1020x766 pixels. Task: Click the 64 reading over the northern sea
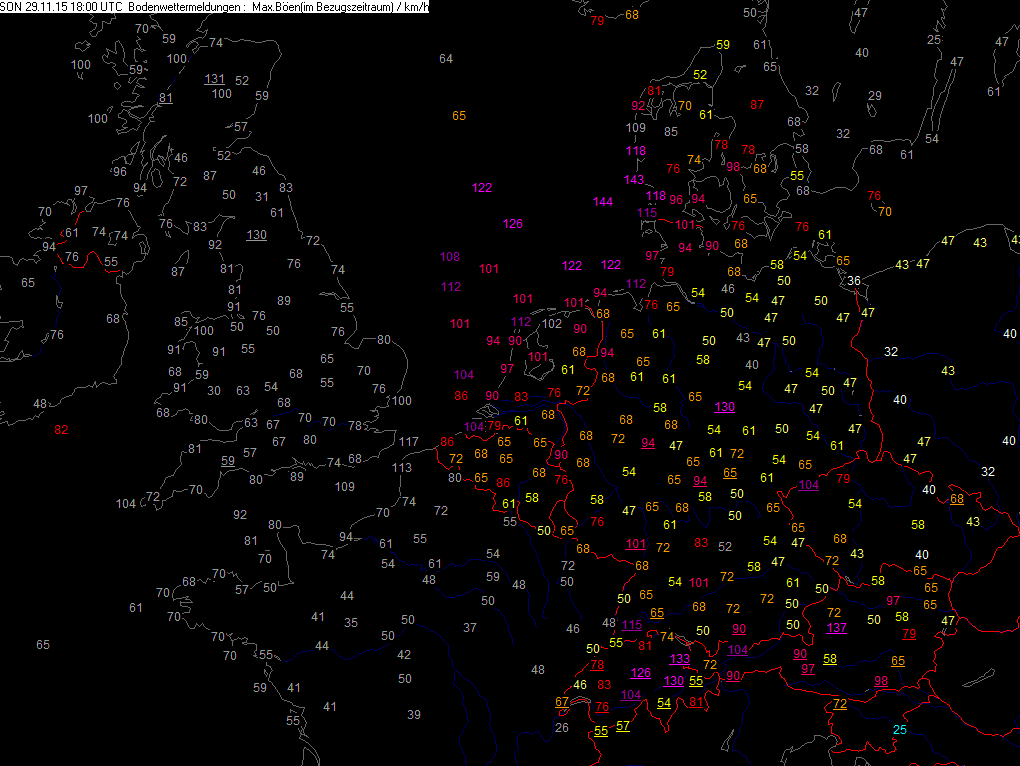[446, 59]
